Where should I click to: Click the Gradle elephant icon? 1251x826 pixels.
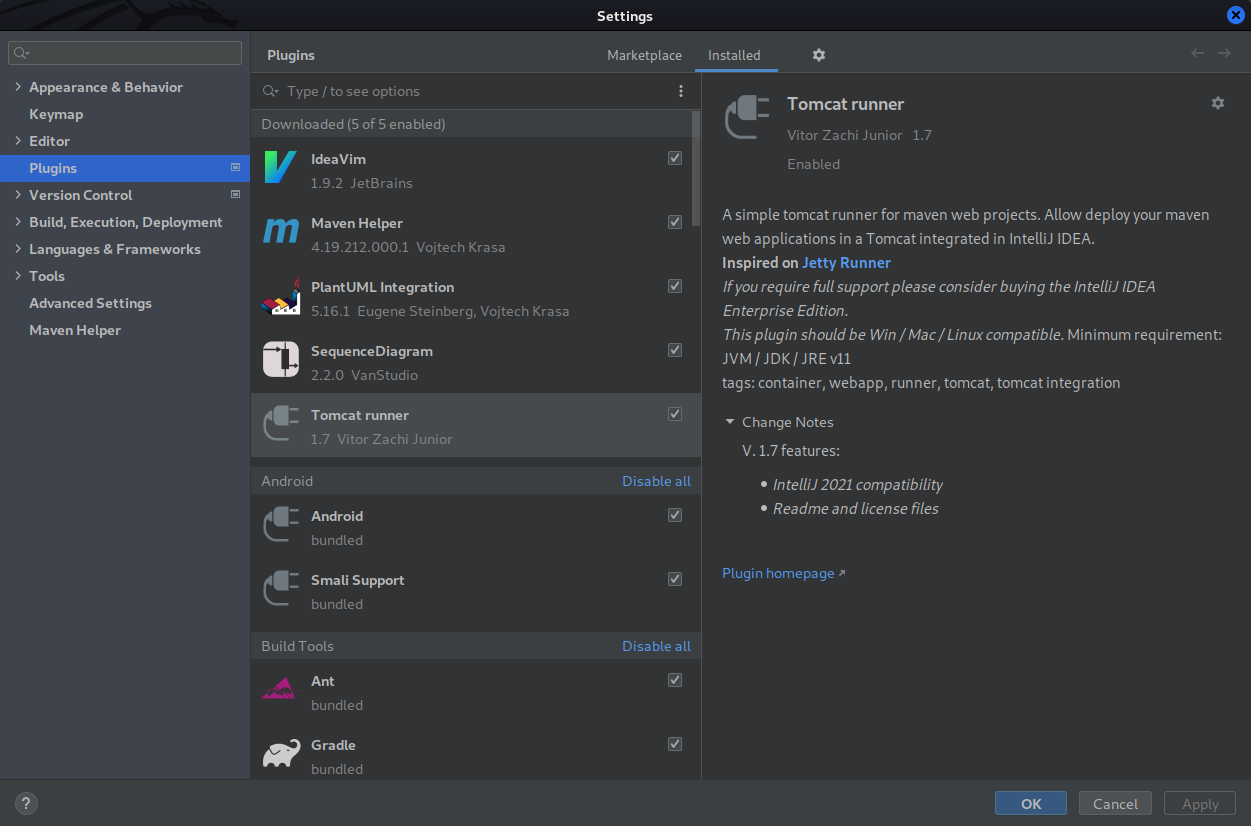click(281, 753)
